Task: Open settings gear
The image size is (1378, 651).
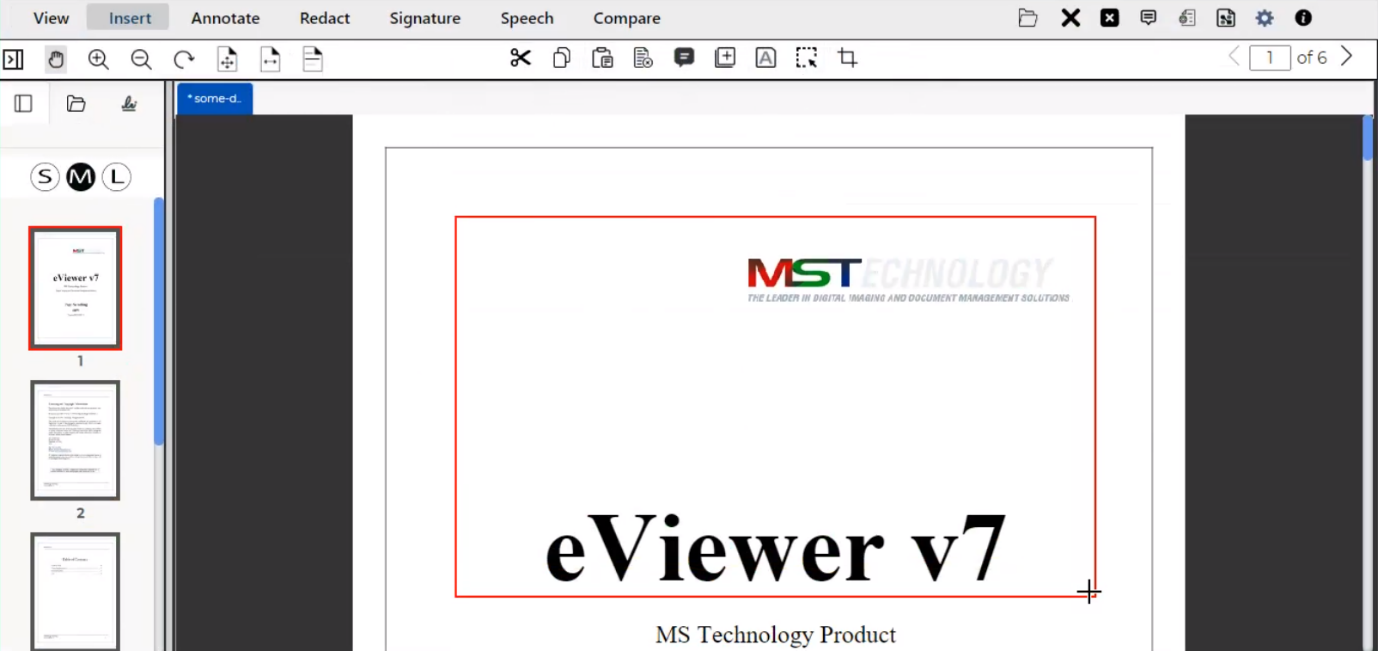Action: (1265, 18)
